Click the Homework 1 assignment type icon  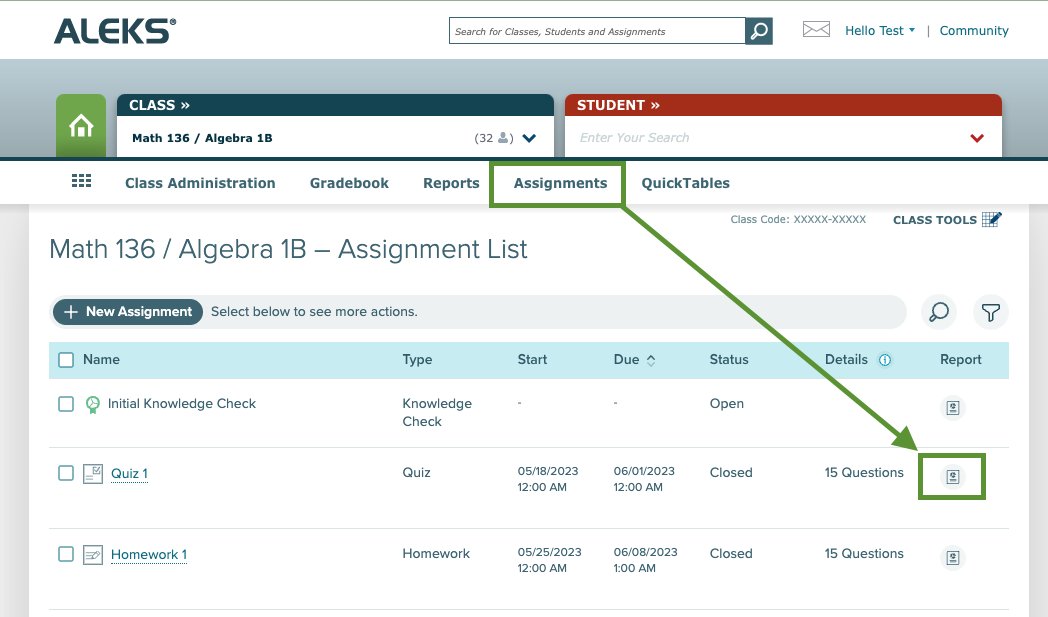click(93, 555)
